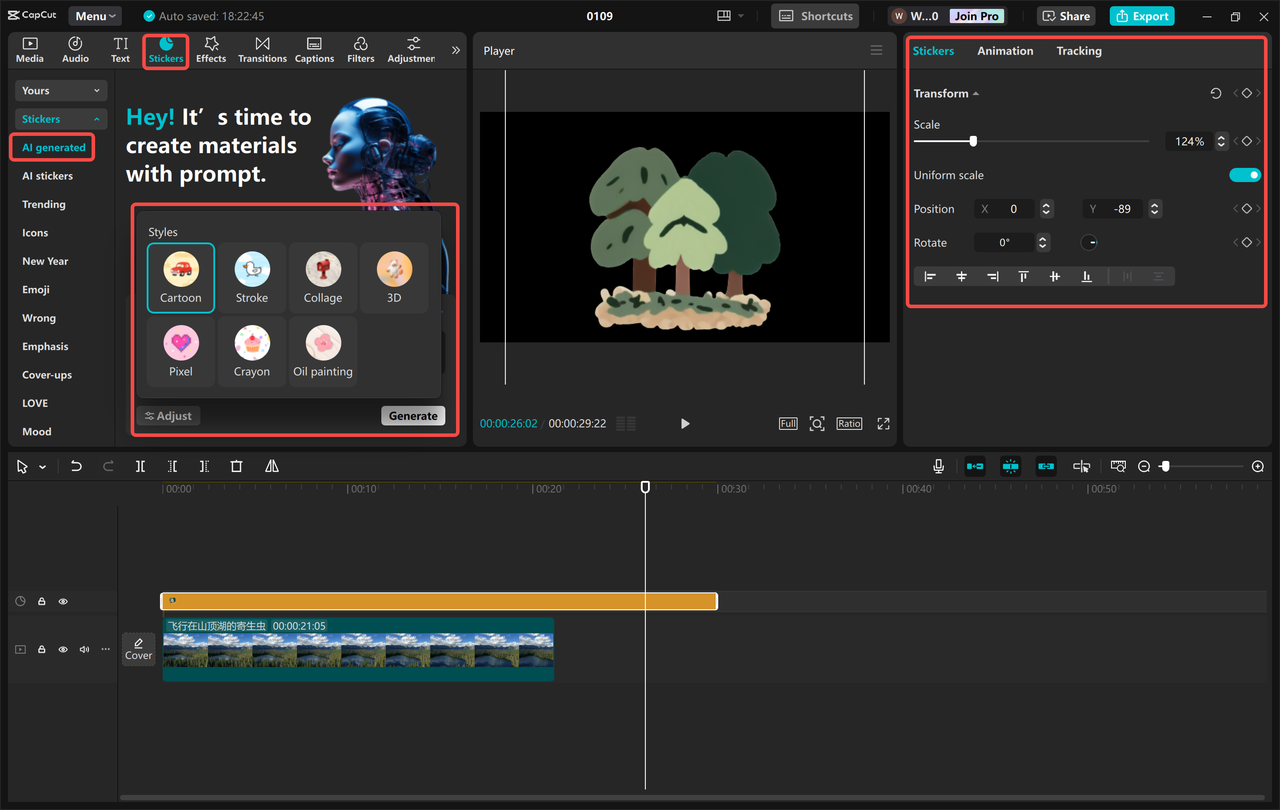
Task: Click the Generate button
Action: 412,415
